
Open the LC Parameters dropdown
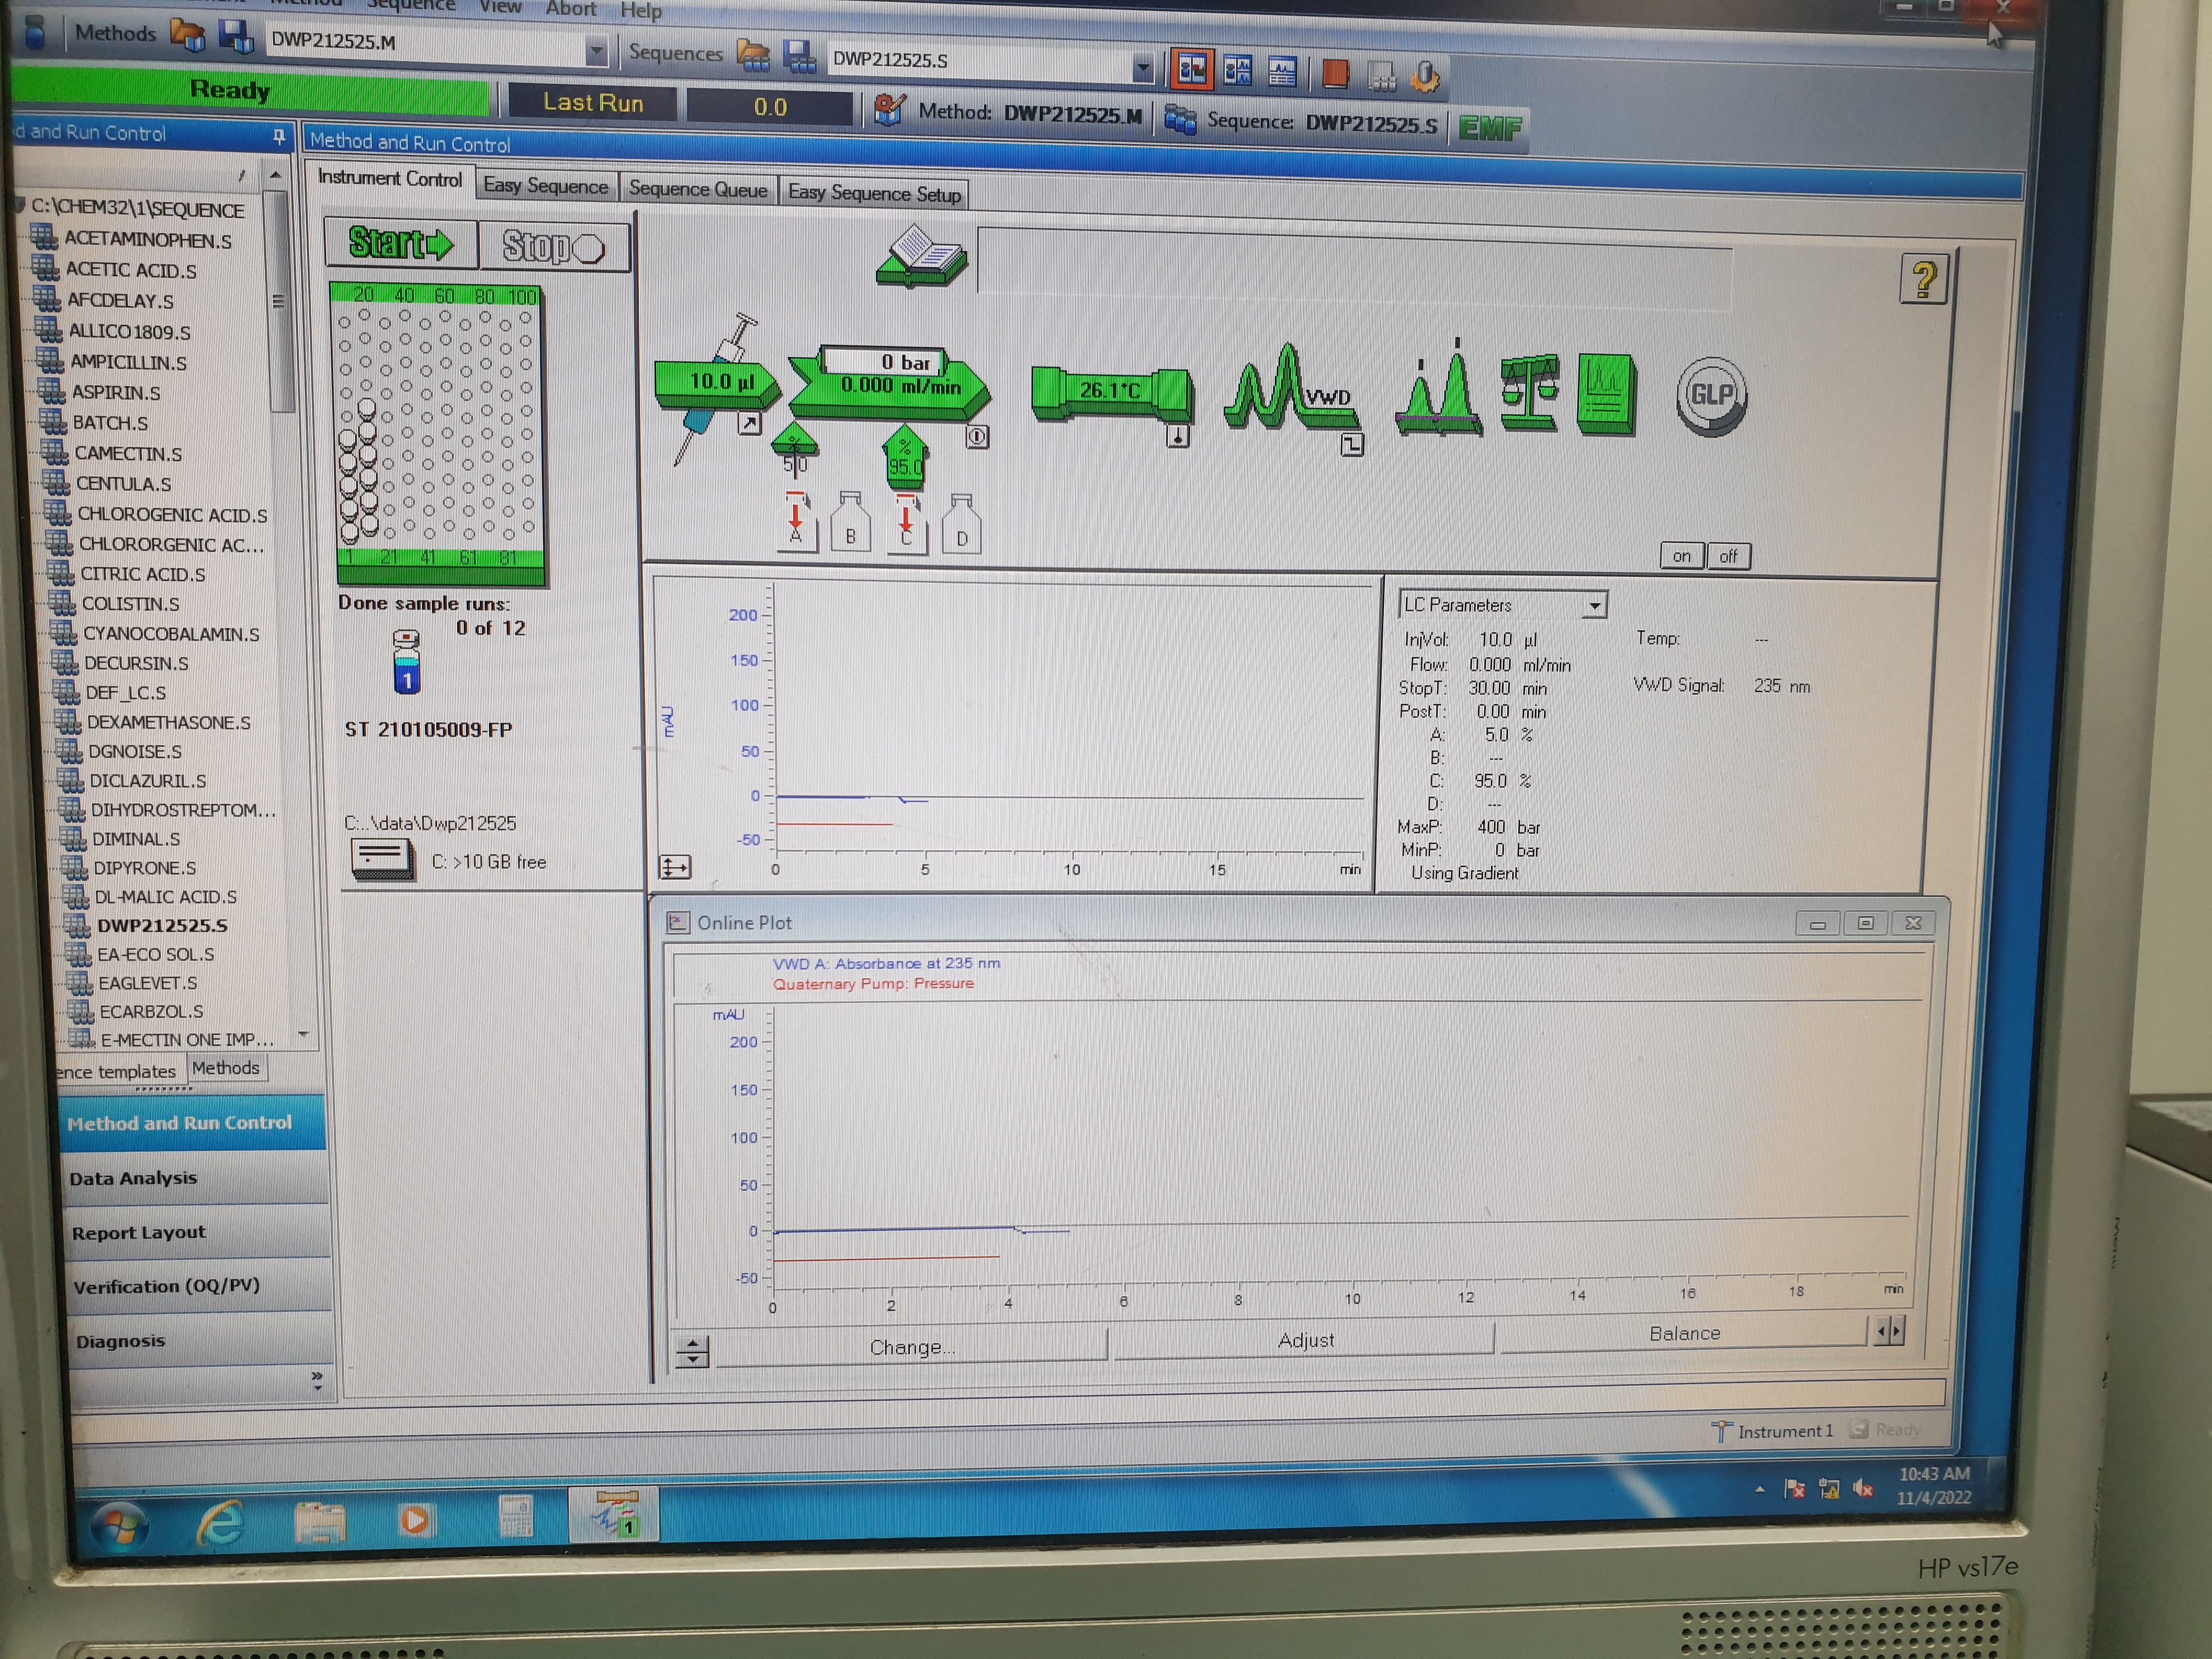tap(1594, 605)
